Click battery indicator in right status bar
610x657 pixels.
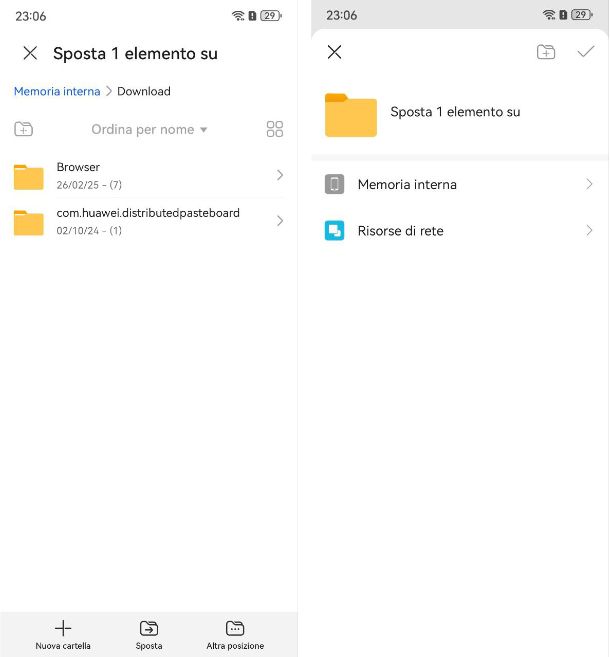[582, 15]
